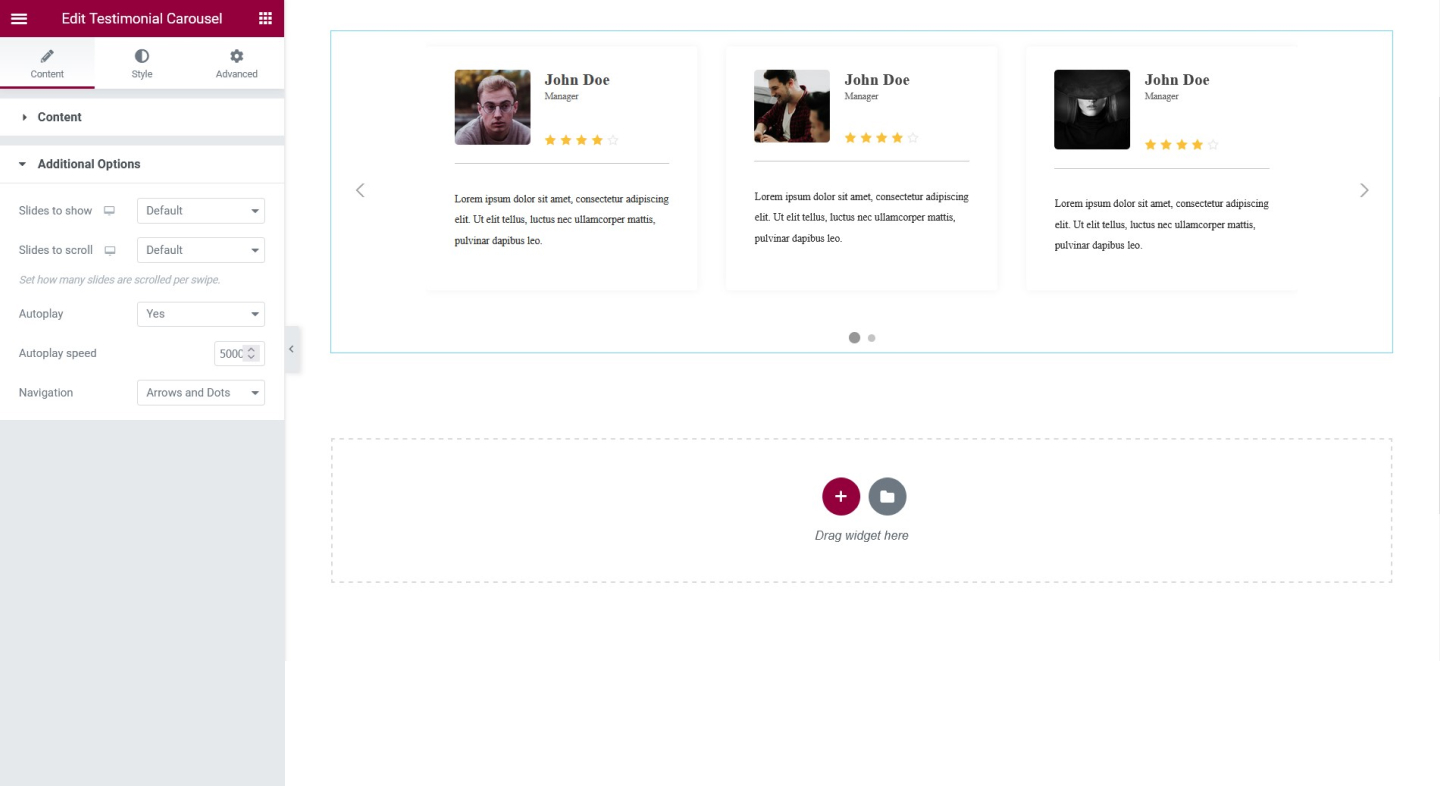Viewport: 1440px width, 786px height.
Task: Click responsive device icon next to Slides to show
Action: (x=110, y=211)
